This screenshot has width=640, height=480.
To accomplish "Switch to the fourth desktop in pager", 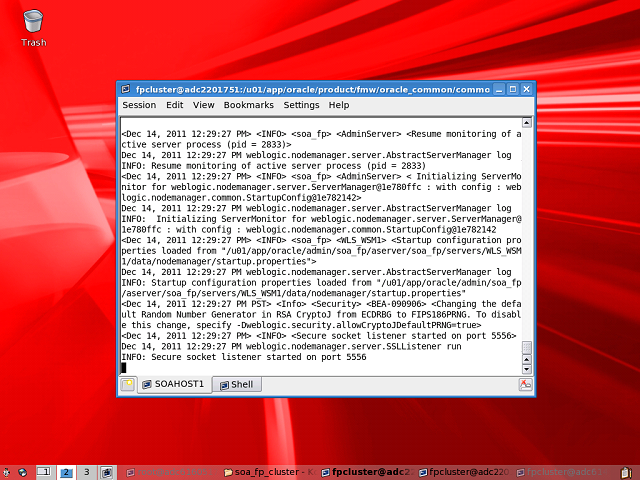I will click(107, 472).
